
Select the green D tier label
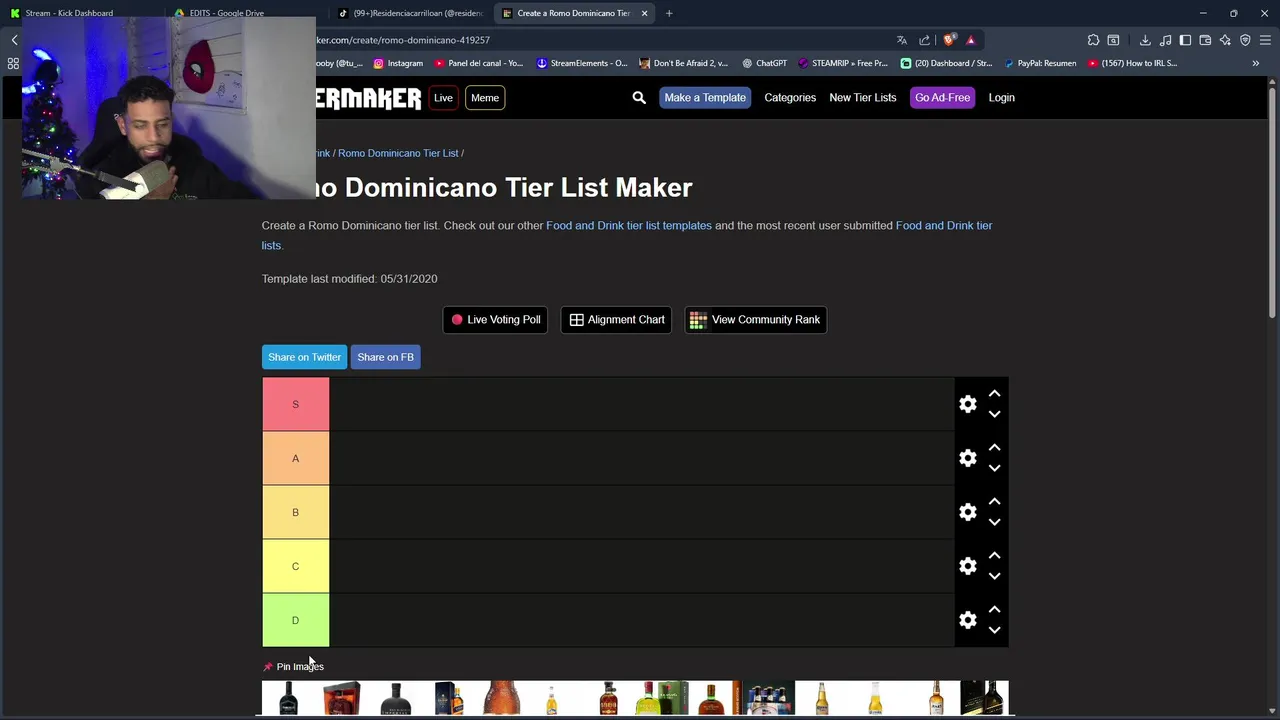[295, 620]
